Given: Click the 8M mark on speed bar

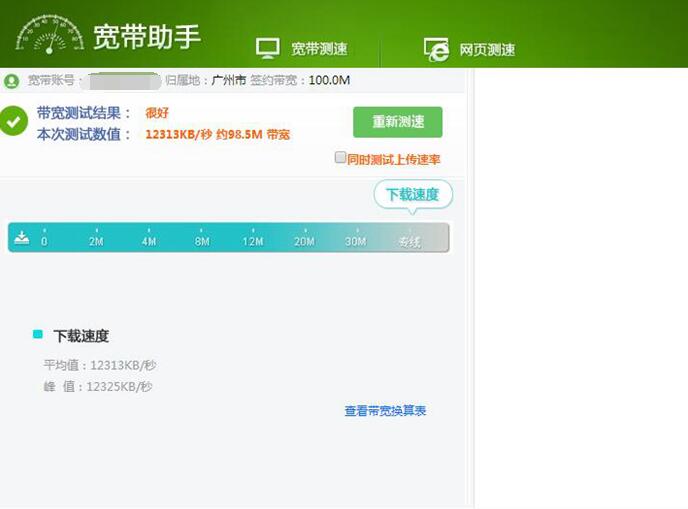Looking at the screenshot, I should pyautogui.click(x=202, y=241).
